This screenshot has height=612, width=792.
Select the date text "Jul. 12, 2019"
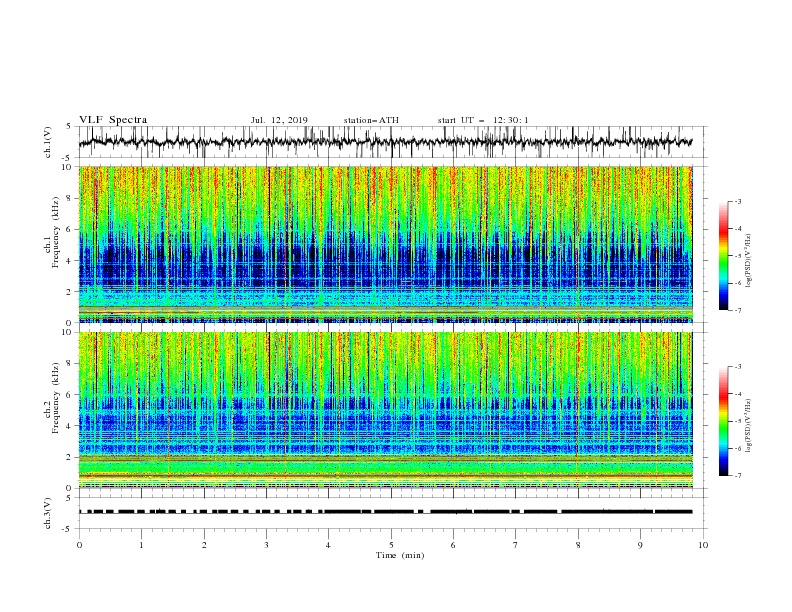coord(279,120)
